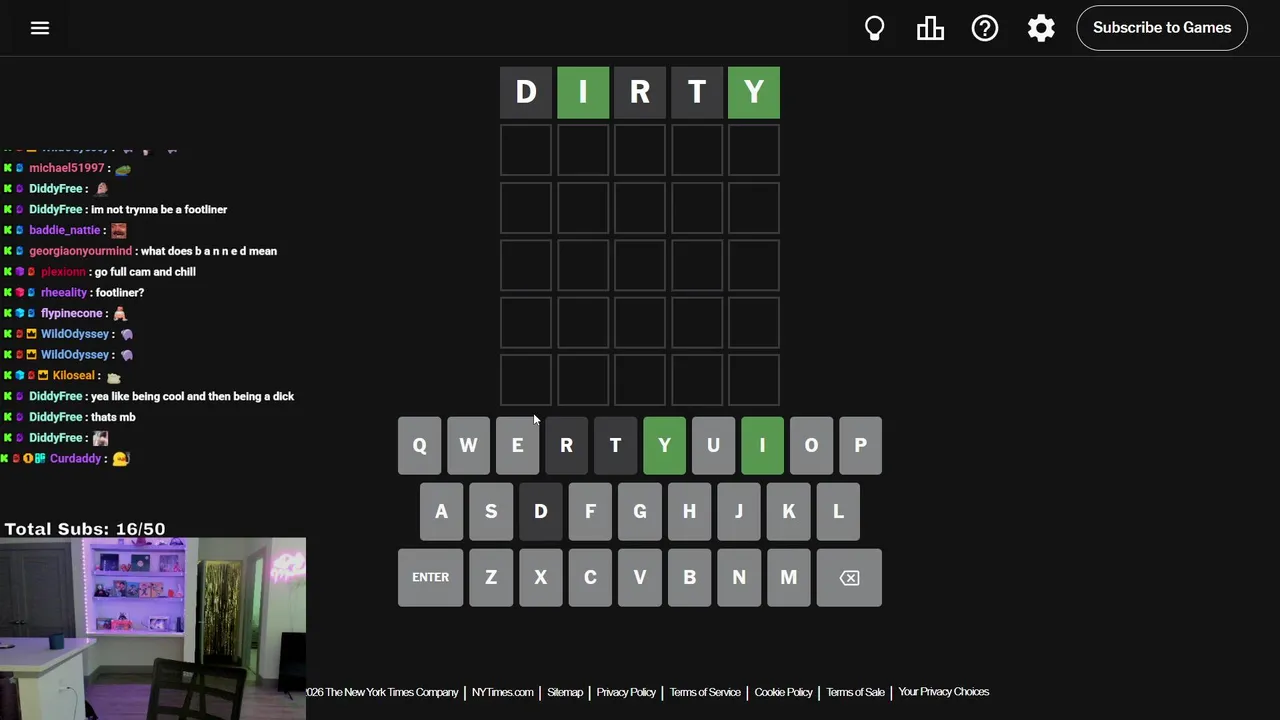Tap the V key

pos(640,578)
